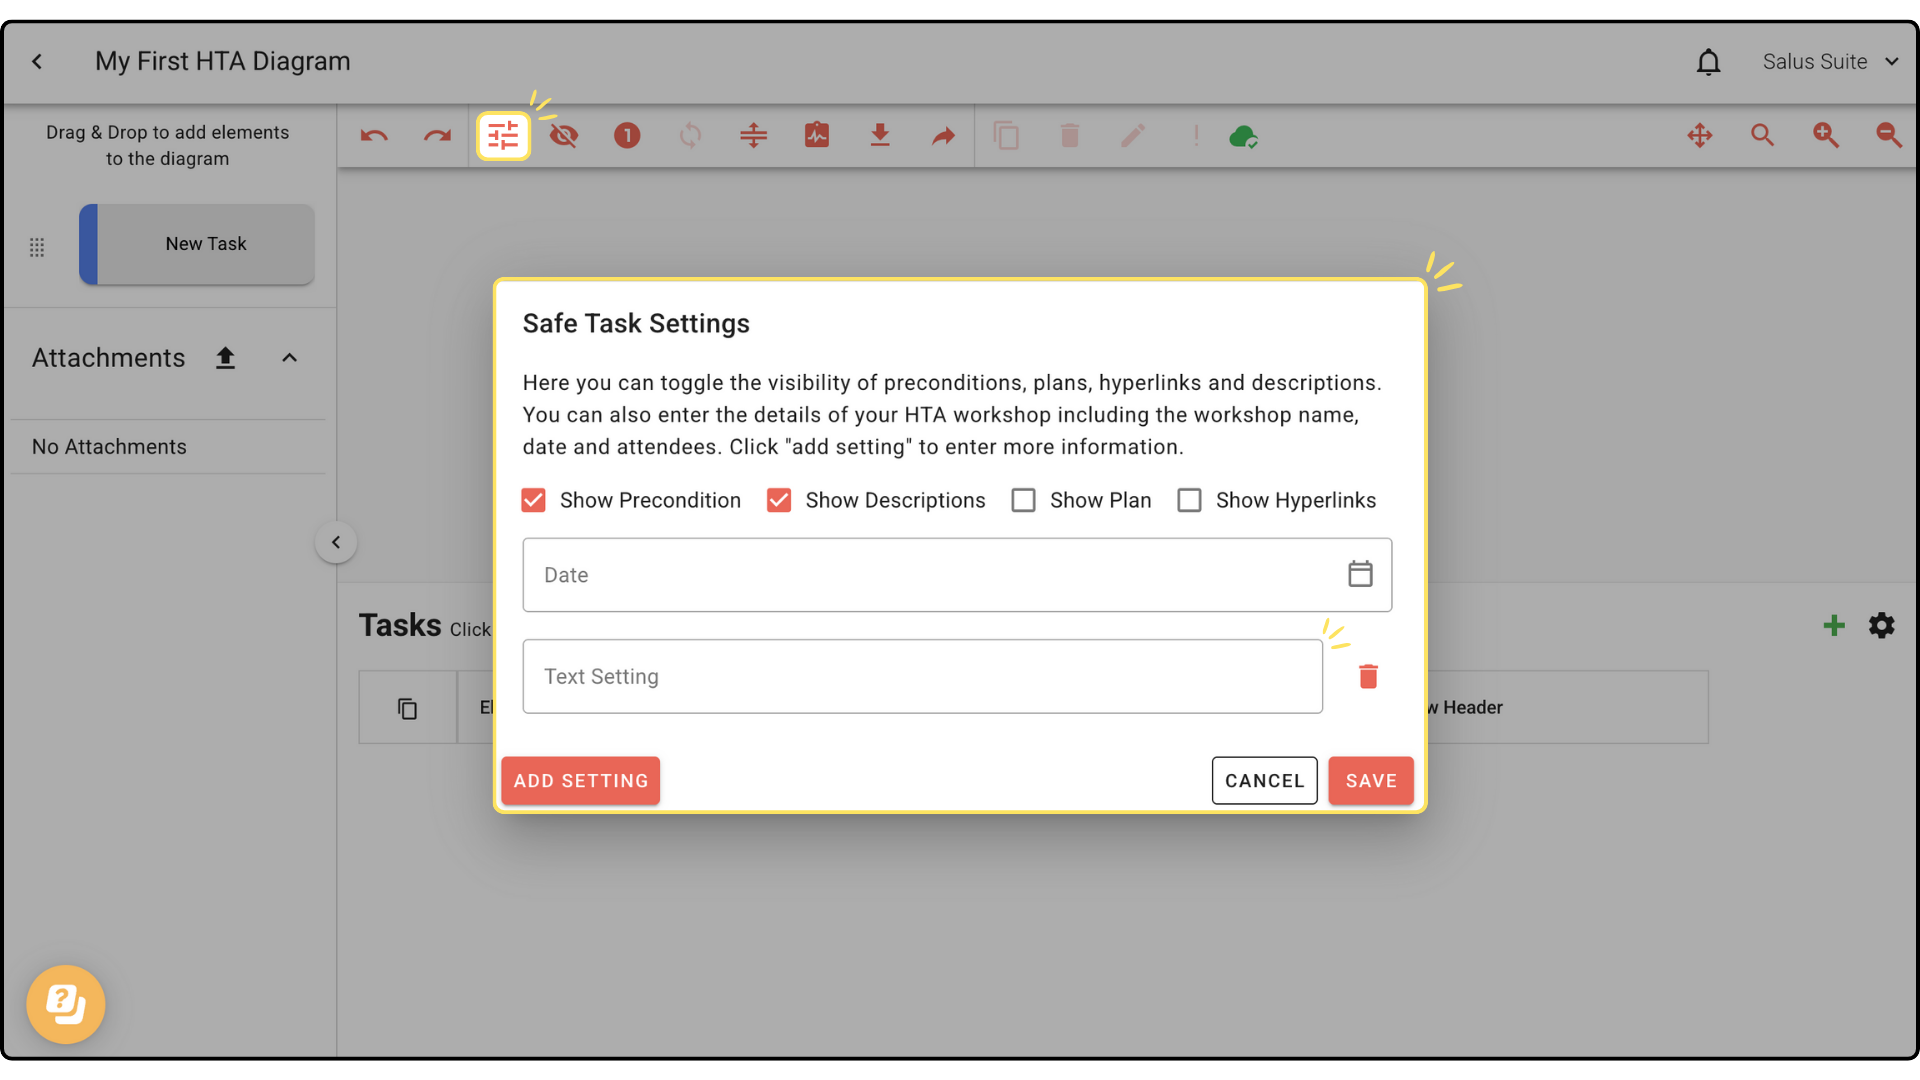Toggle the crossed-eye visibility icon
The width and height of the screenshot is (1920, 1080).
pyautogui.click(x=564, y=135)
